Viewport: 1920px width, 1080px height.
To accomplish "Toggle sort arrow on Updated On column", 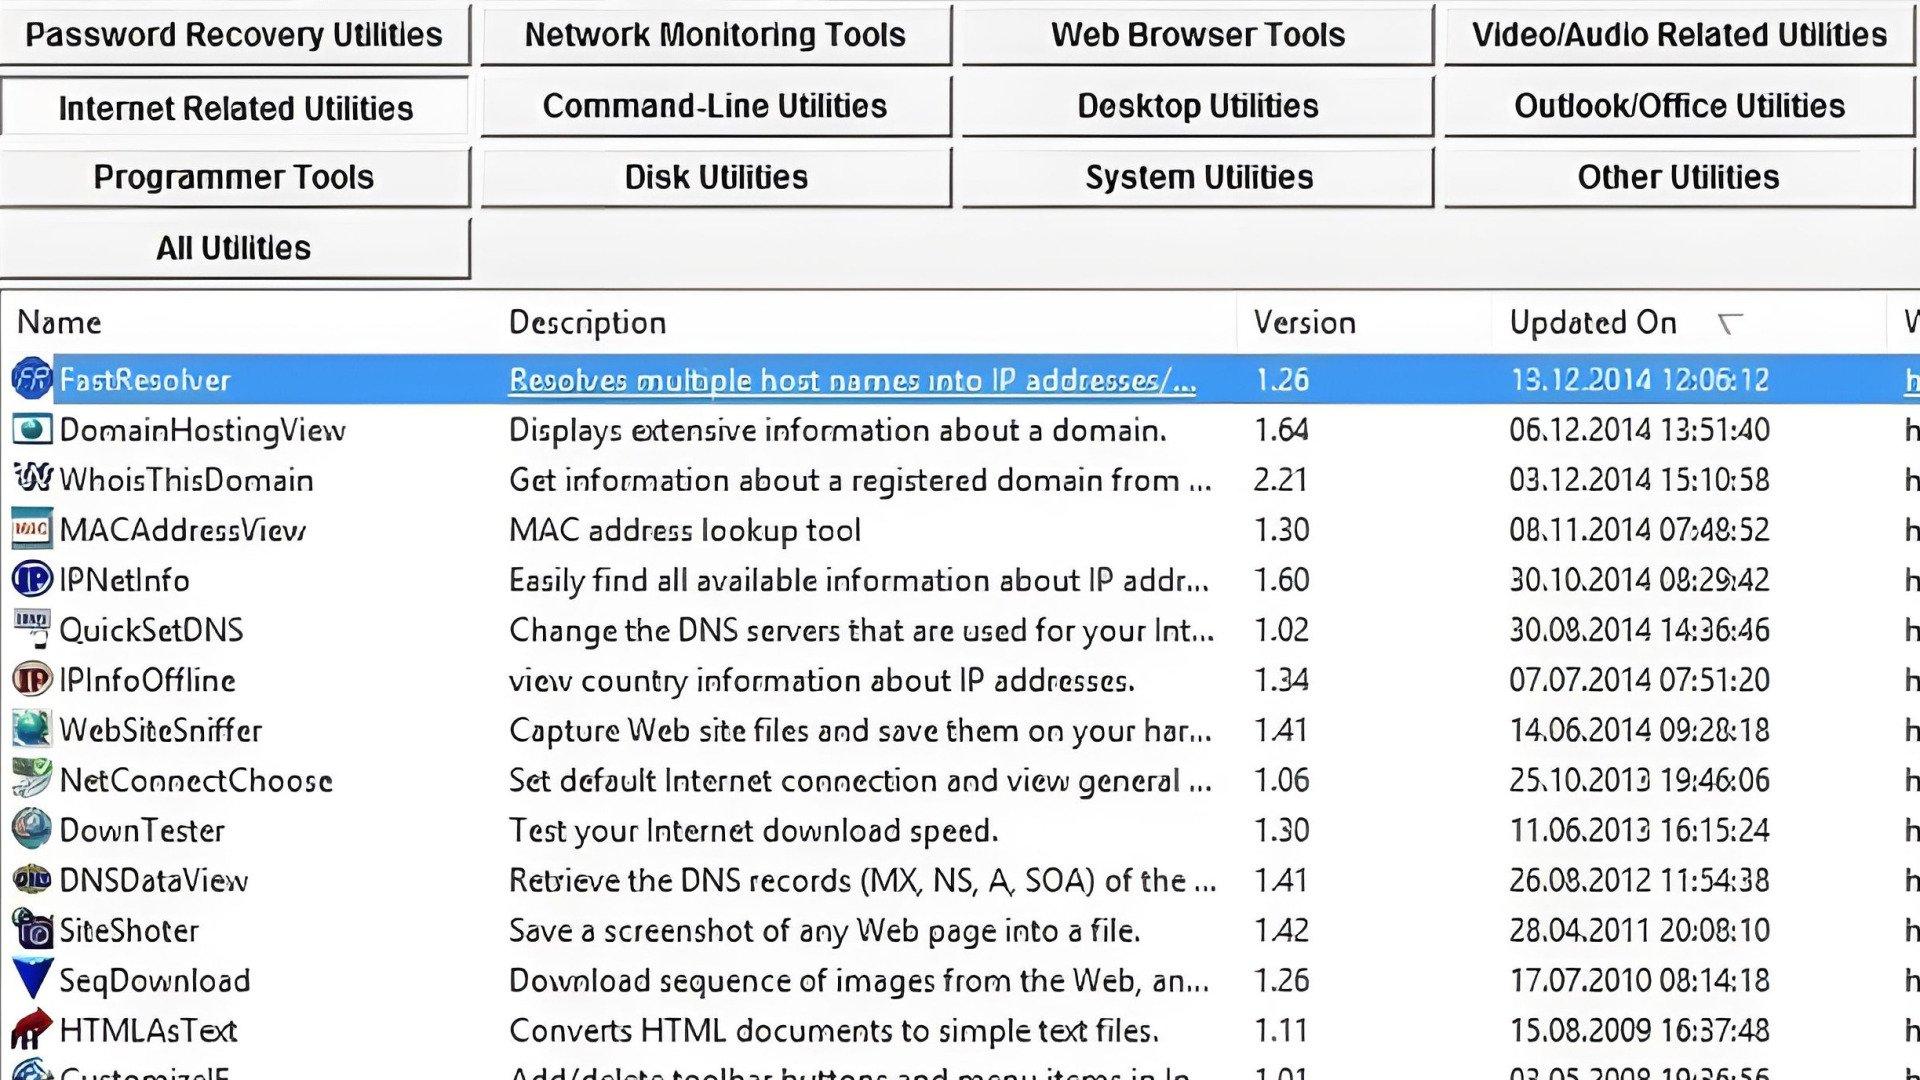I will 1730,322.
